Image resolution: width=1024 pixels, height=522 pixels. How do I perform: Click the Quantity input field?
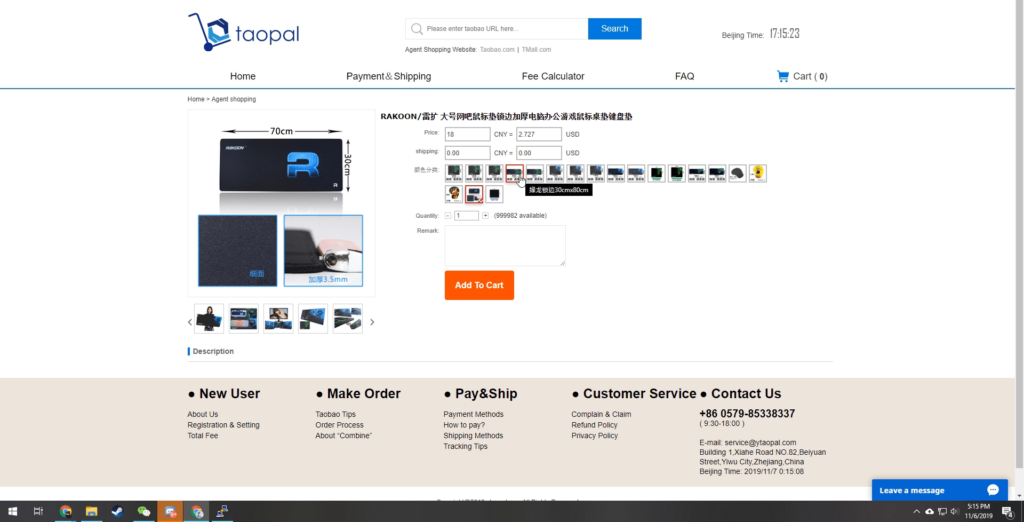coord(466,216)
